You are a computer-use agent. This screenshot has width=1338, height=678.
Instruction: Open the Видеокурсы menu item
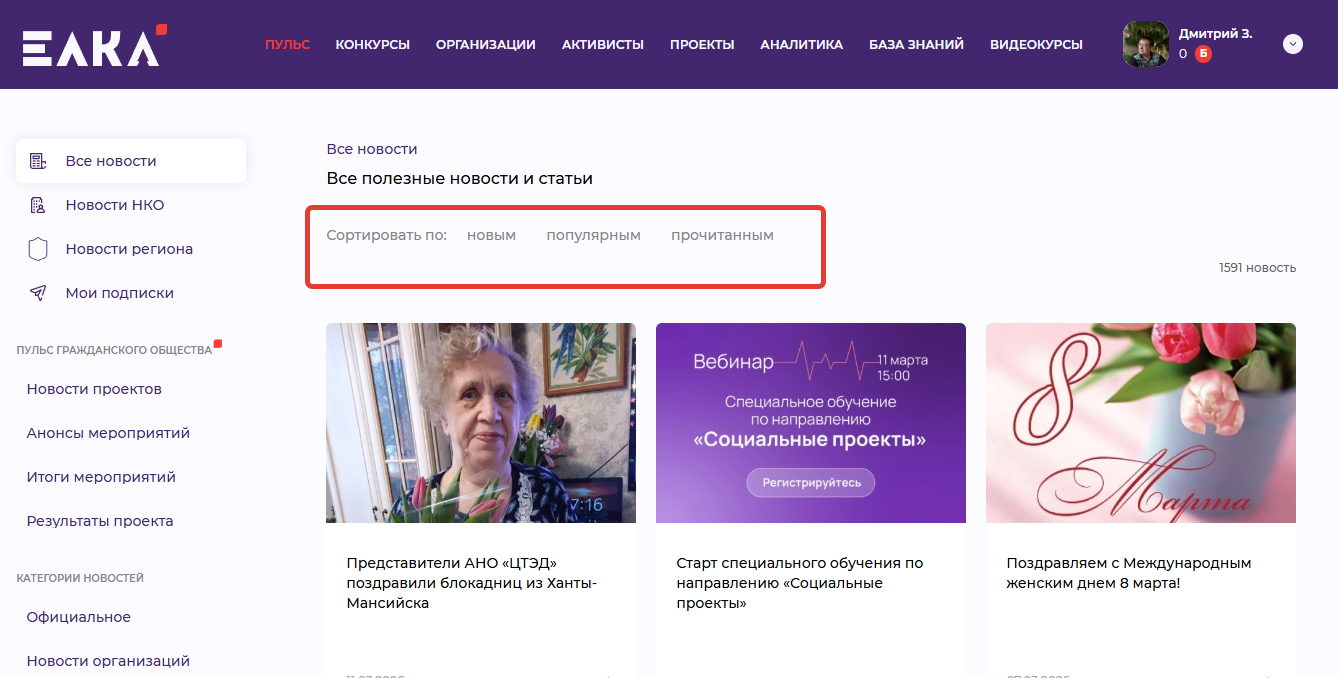[1036, 45]
